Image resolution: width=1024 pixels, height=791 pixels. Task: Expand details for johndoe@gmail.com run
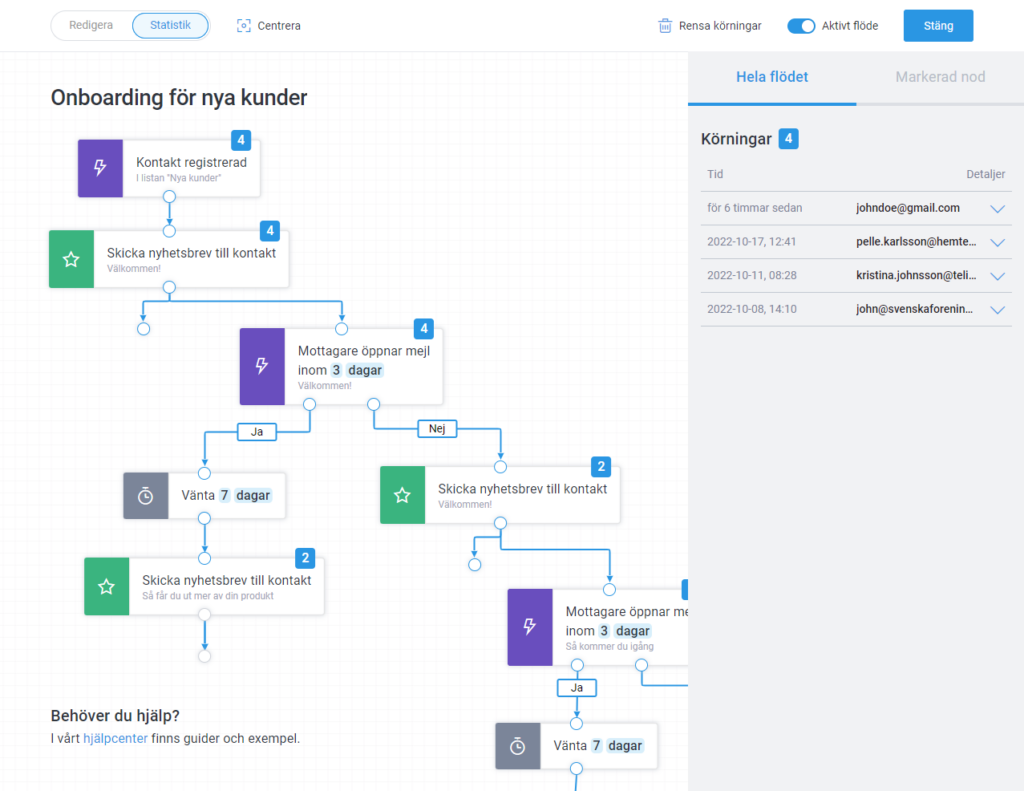[996, 209]
